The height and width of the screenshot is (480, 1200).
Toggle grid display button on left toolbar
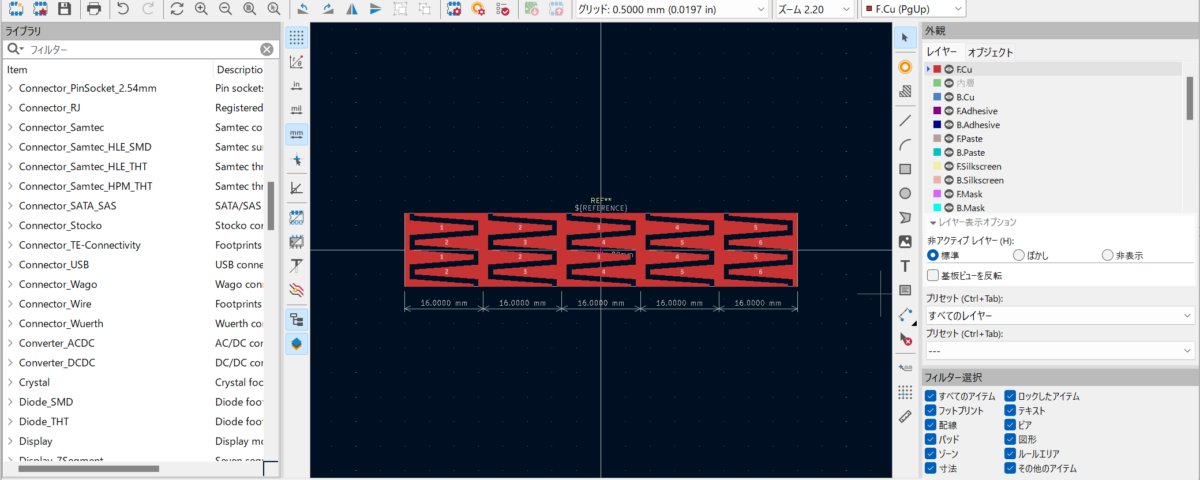[297, 37]
